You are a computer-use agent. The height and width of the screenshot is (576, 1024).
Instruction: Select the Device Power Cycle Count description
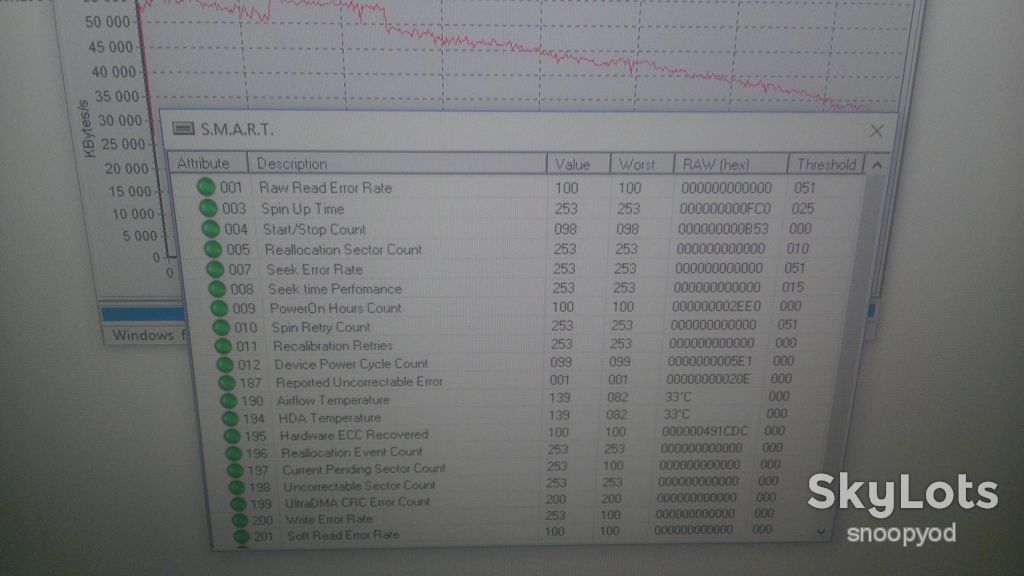pos(351,364)
